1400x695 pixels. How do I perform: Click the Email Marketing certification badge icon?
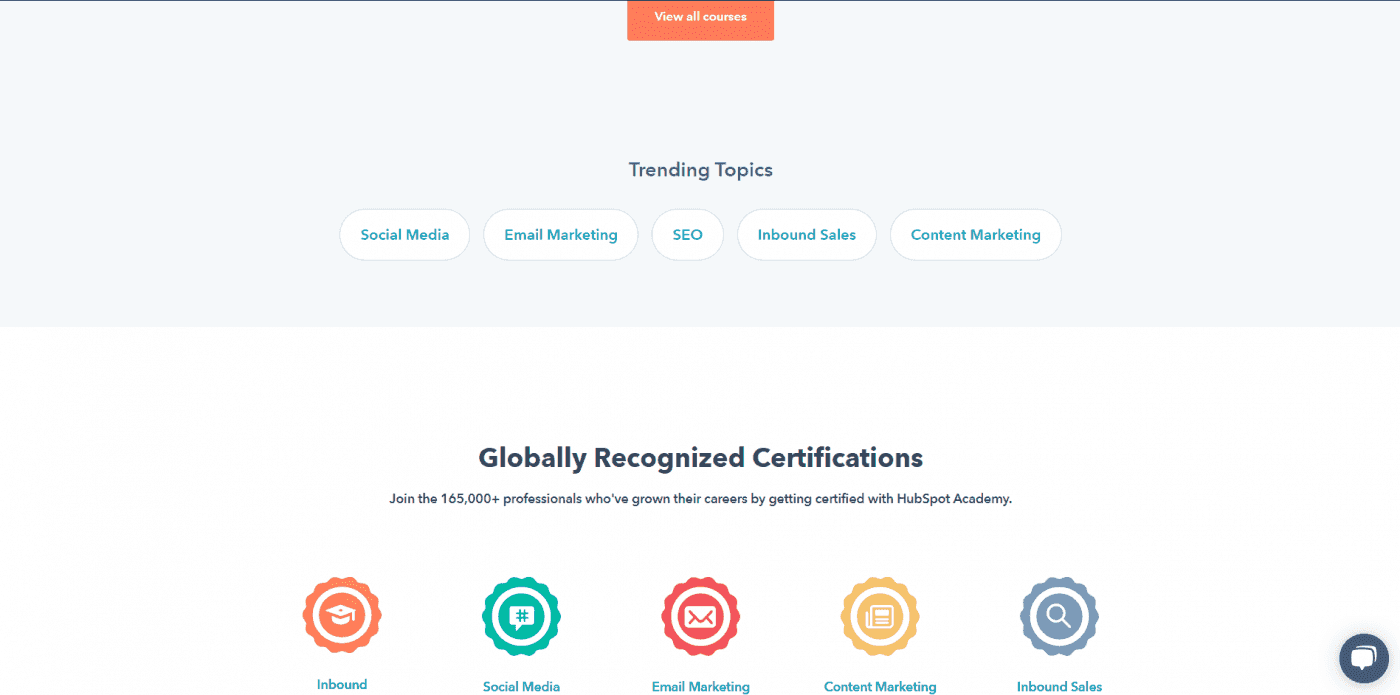[x=700, y=616]
